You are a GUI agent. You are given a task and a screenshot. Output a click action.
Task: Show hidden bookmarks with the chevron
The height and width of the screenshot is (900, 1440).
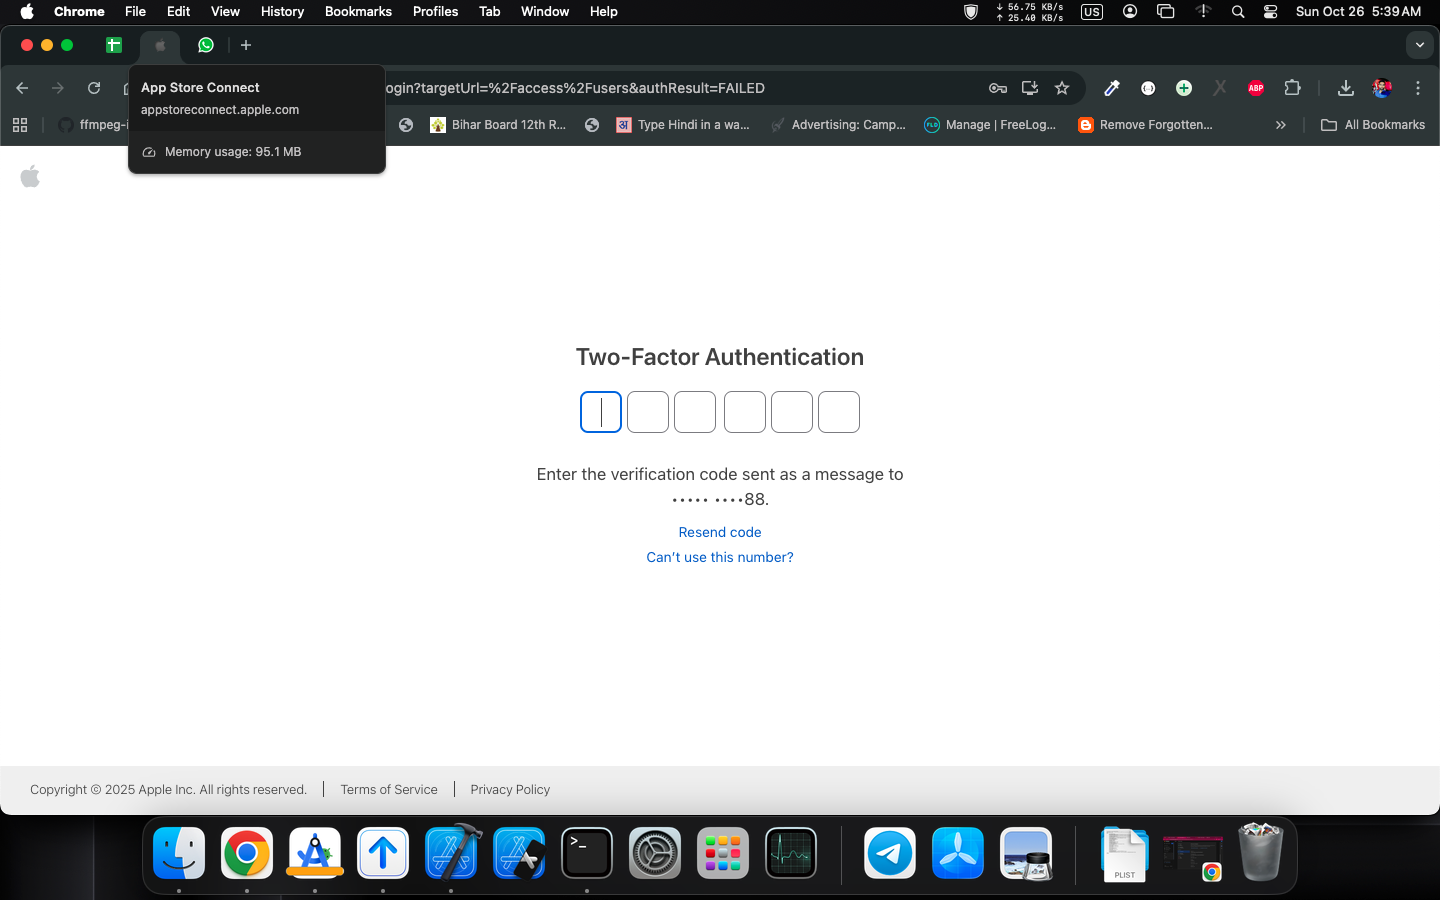1280,125
